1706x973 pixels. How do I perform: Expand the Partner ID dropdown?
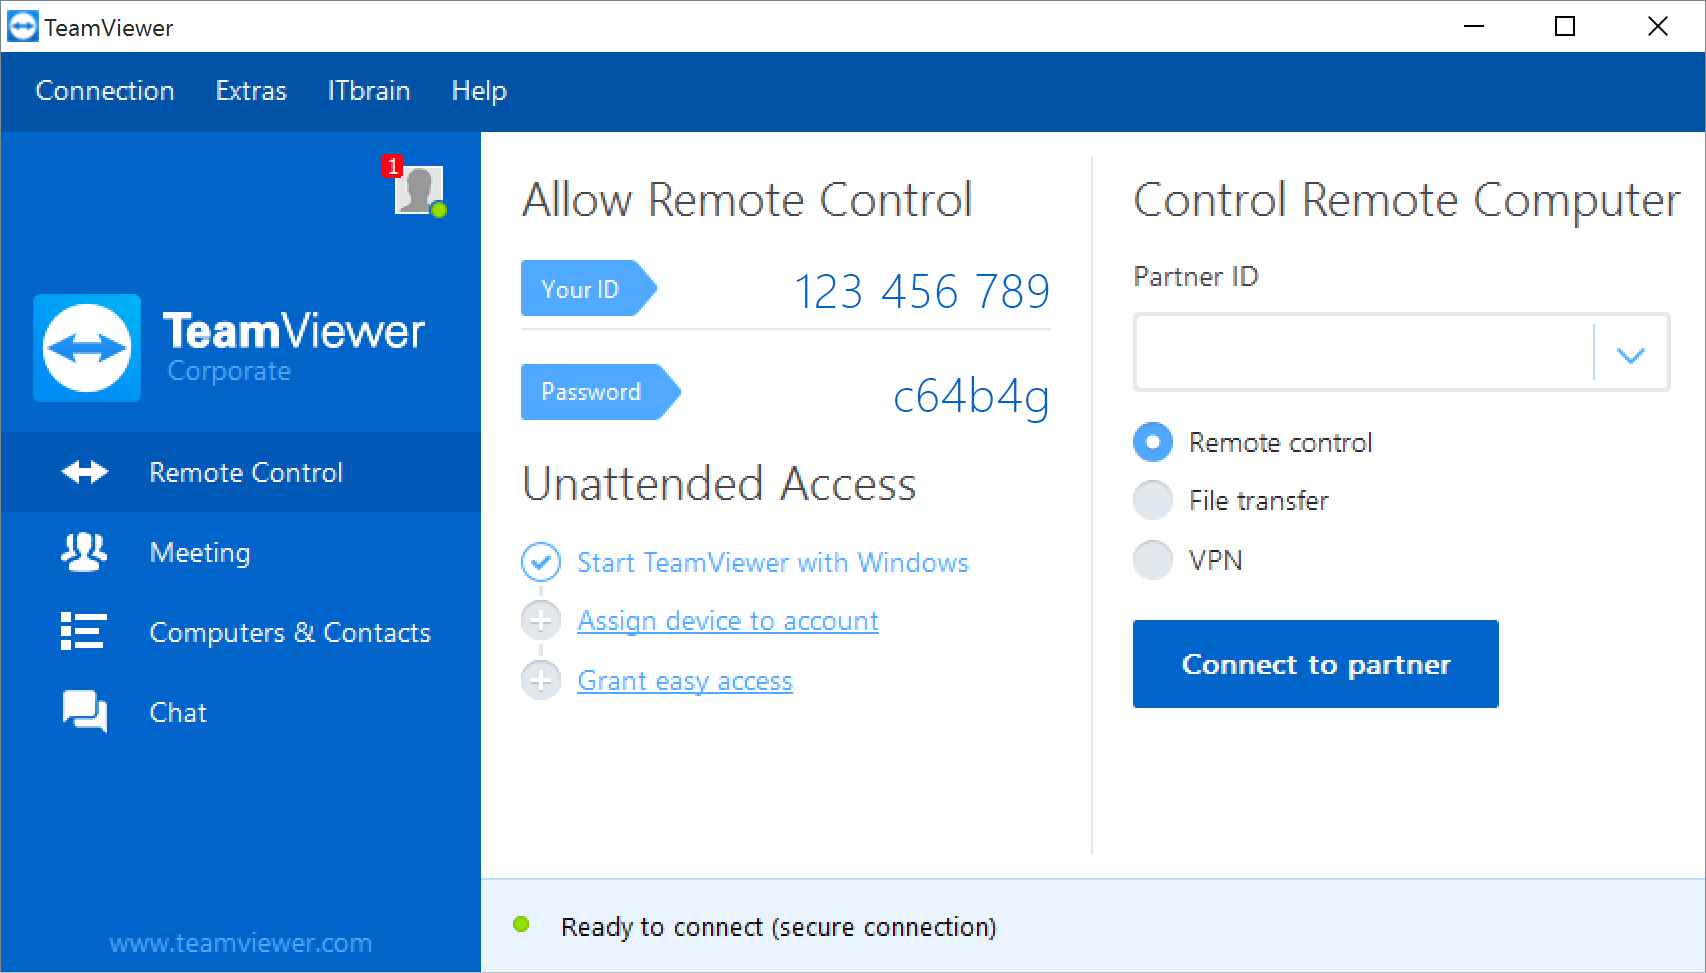(1632, 352)
